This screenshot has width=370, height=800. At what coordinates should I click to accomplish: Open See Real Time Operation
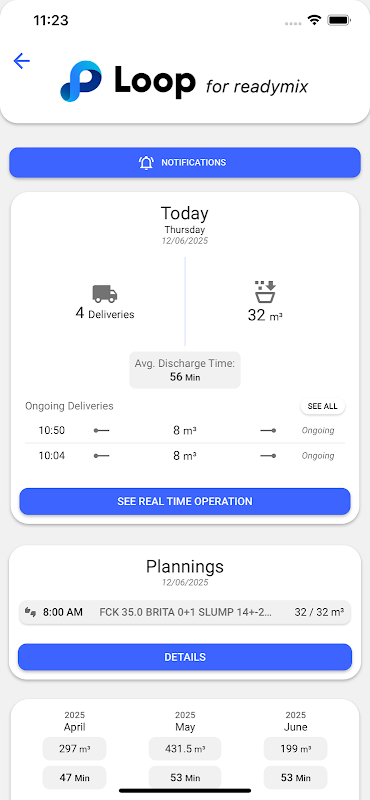pos(185,502)
